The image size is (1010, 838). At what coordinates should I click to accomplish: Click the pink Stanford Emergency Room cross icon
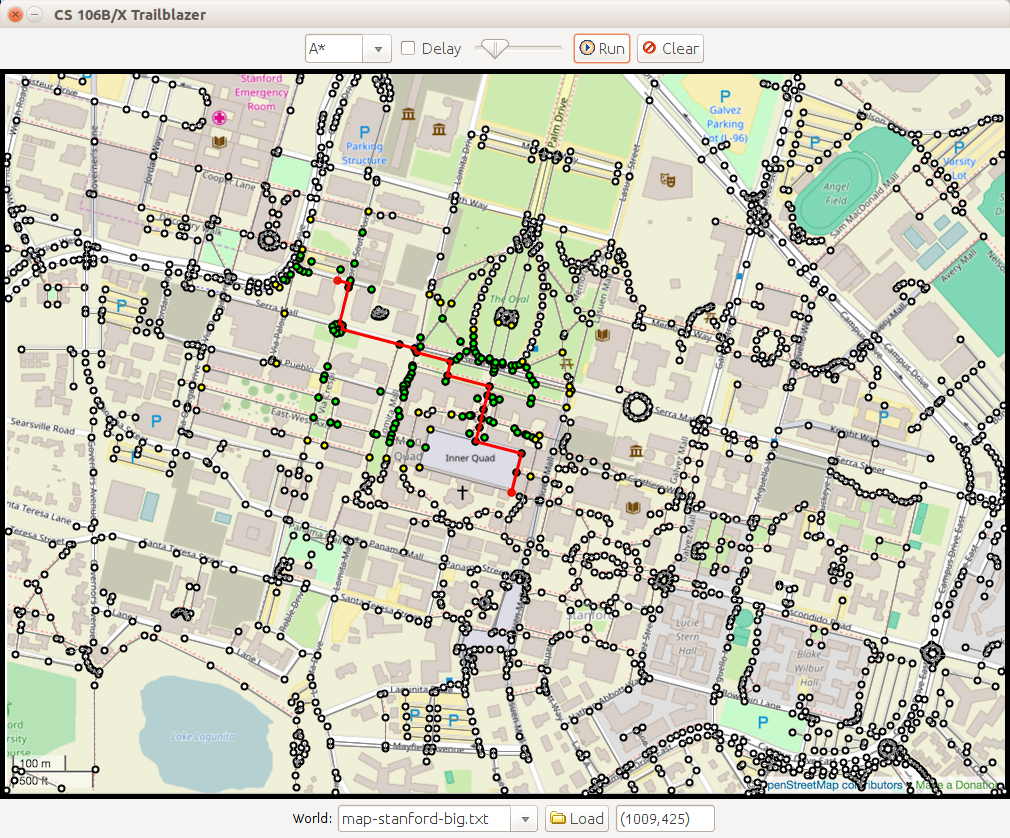[x=219, y=118]
